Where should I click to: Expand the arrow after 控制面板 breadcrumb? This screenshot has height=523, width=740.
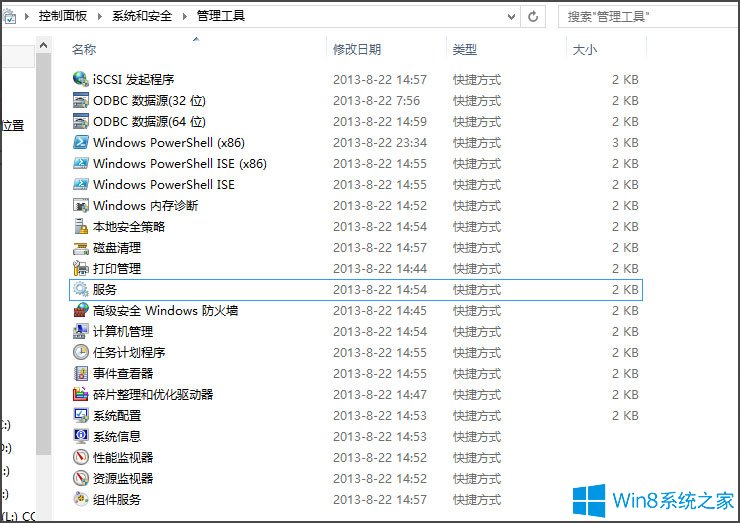click(x=100, y=17)
